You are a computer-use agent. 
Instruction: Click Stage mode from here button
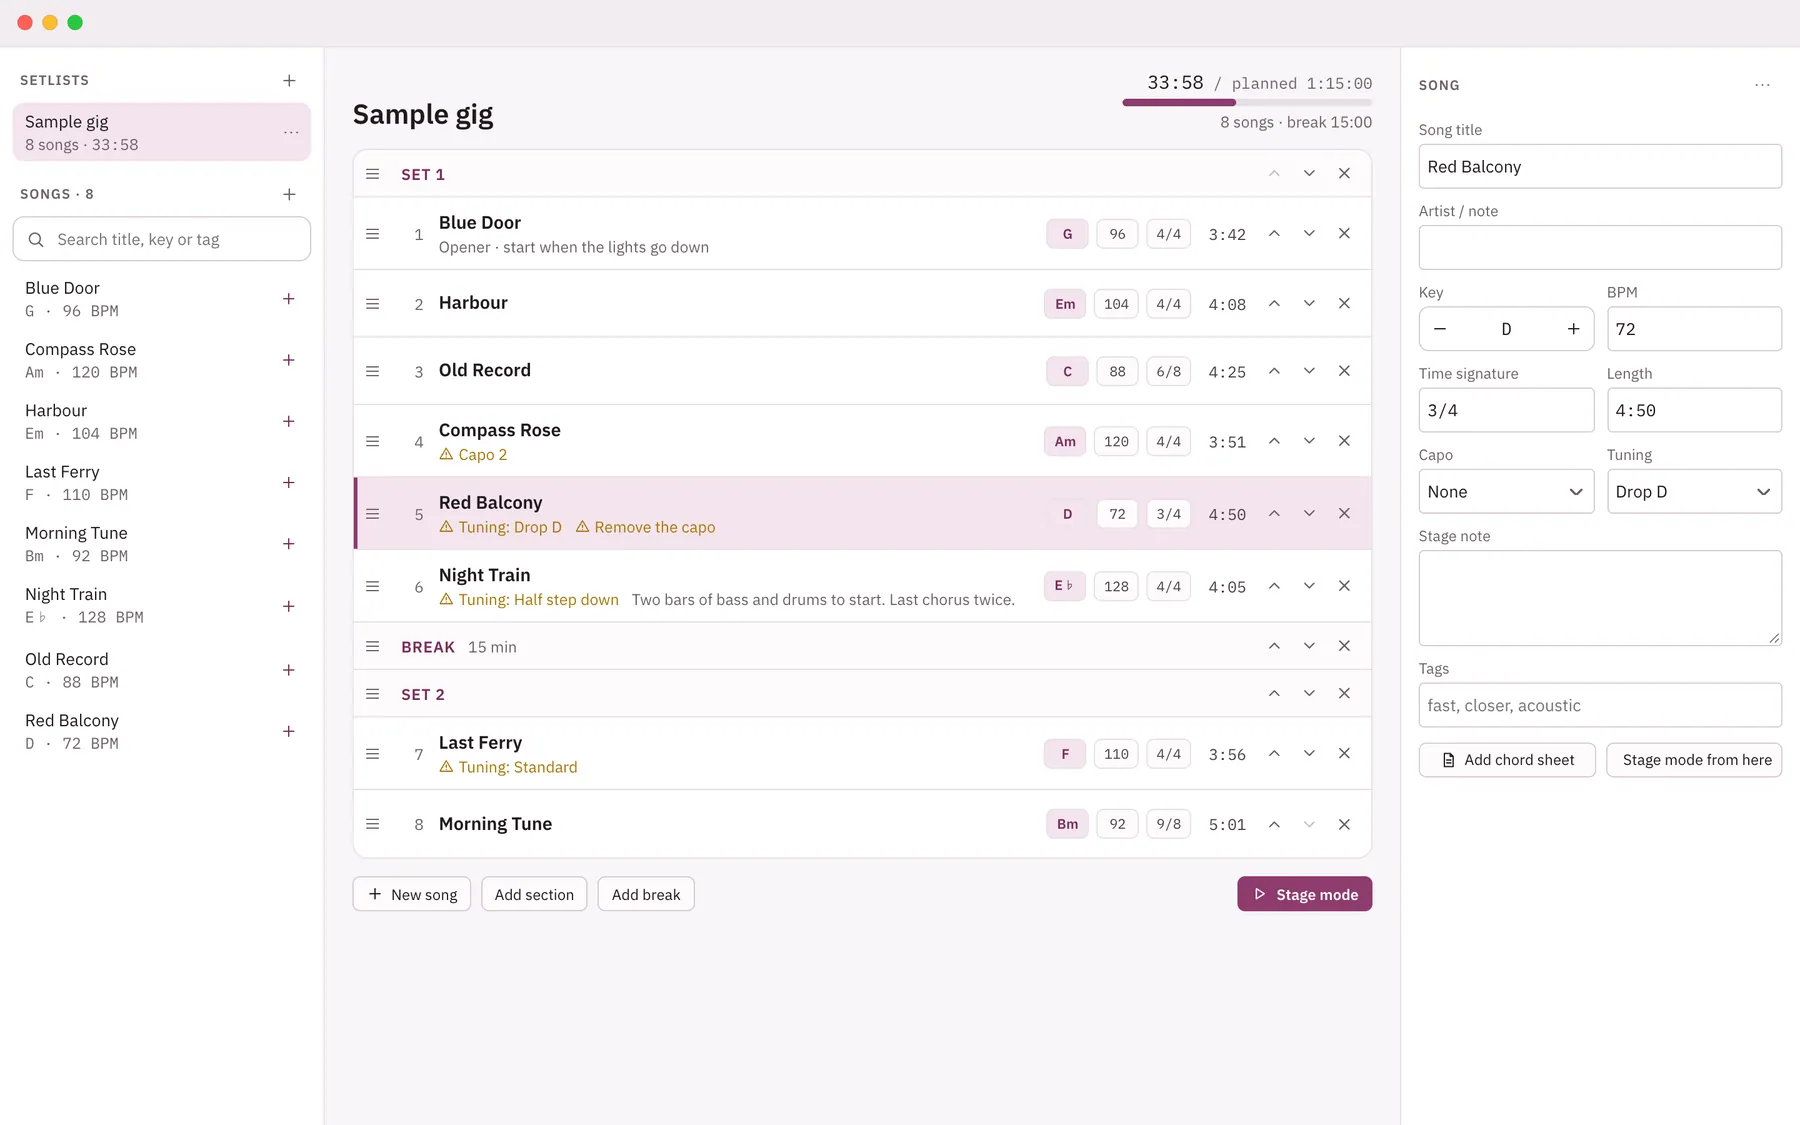click(x=1694, y=760)
